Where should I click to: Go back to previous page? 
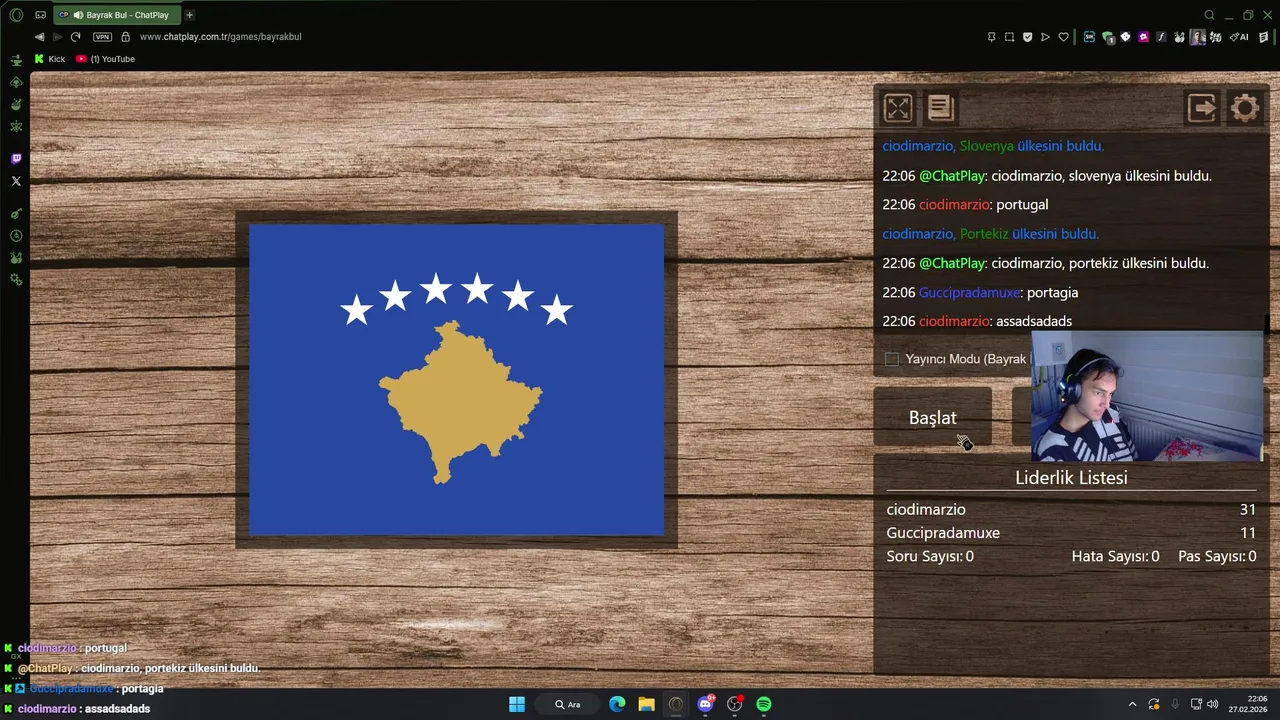click(x=39, y=37)
